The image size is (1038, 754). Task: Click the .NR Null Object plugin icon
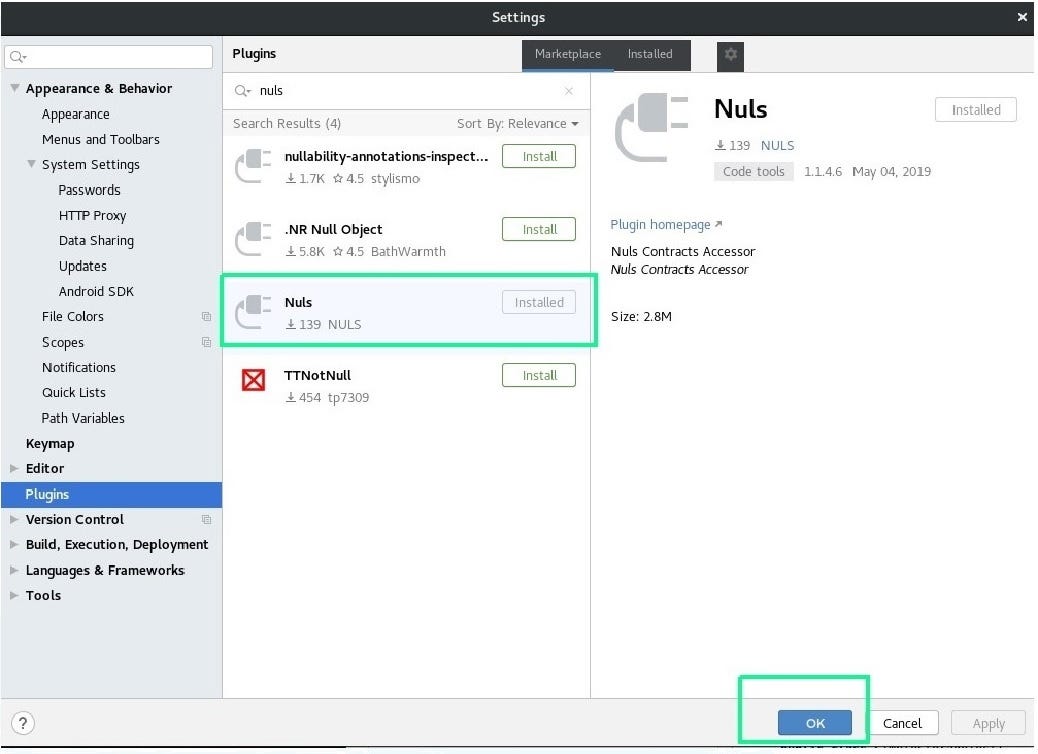[x=253, y=239]
